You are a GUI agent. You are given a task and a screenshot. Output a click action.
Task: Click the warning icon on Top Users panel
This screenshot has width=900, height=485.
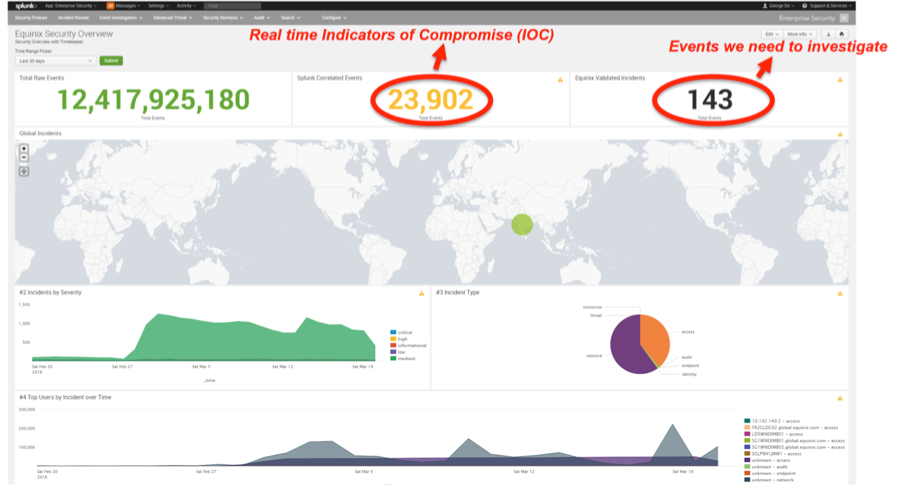840,398
